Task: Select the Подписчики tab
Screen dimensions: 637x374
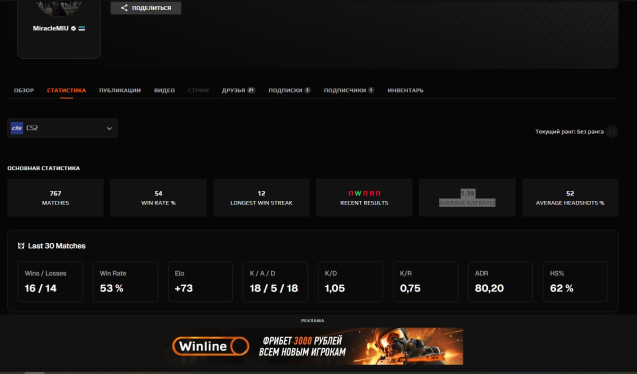Action: [x=349, y=90]
